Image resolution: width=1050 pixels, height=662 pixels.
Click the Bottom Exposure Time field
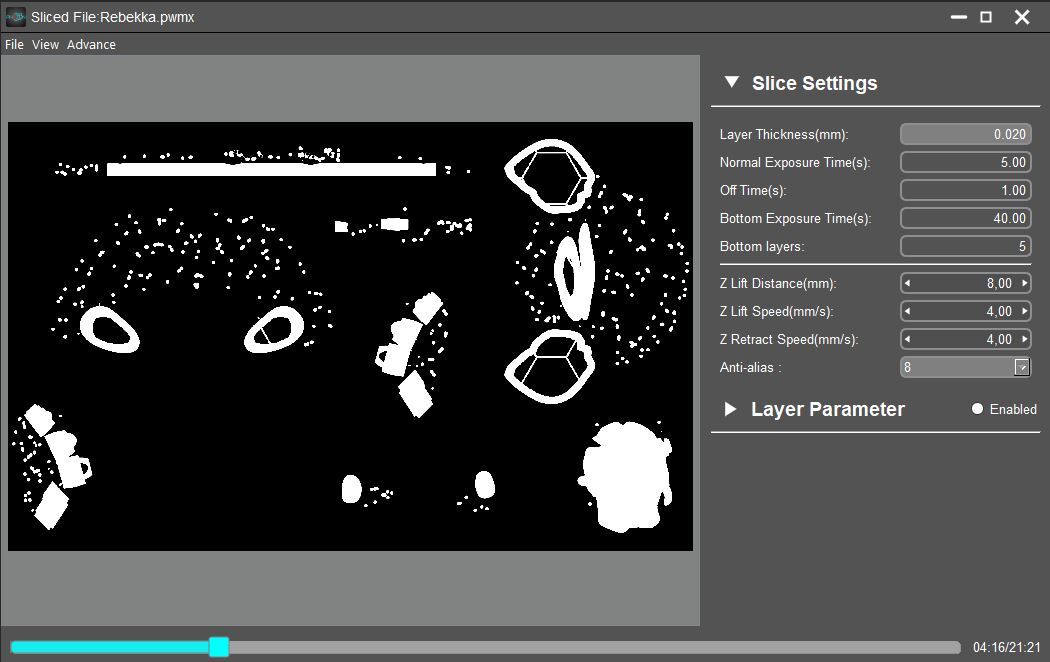(x=965, y=218)
